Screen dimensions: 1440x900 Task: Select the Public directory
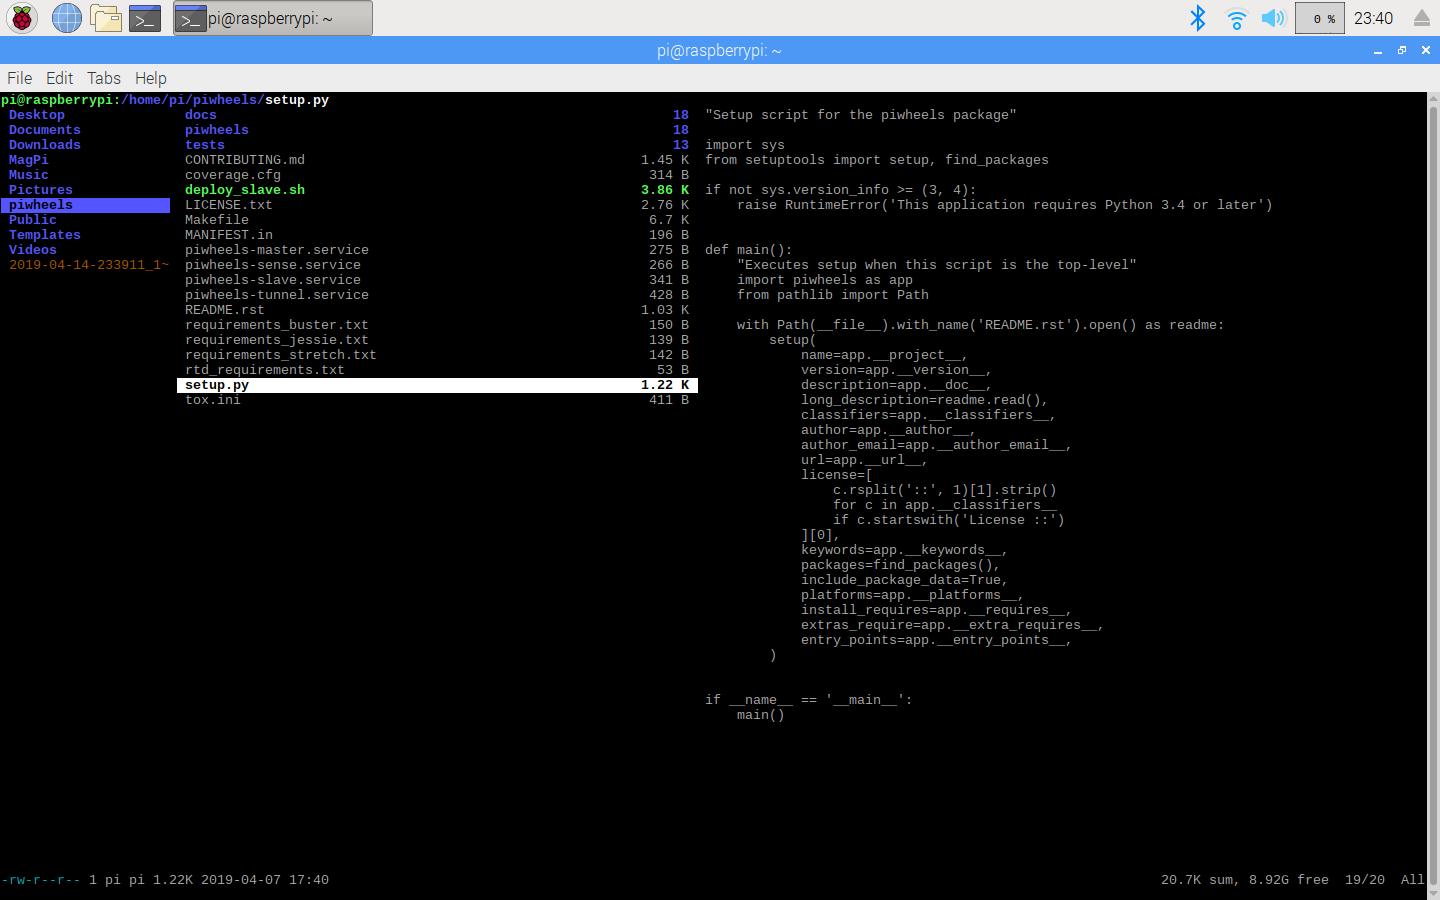click(33, 220)
